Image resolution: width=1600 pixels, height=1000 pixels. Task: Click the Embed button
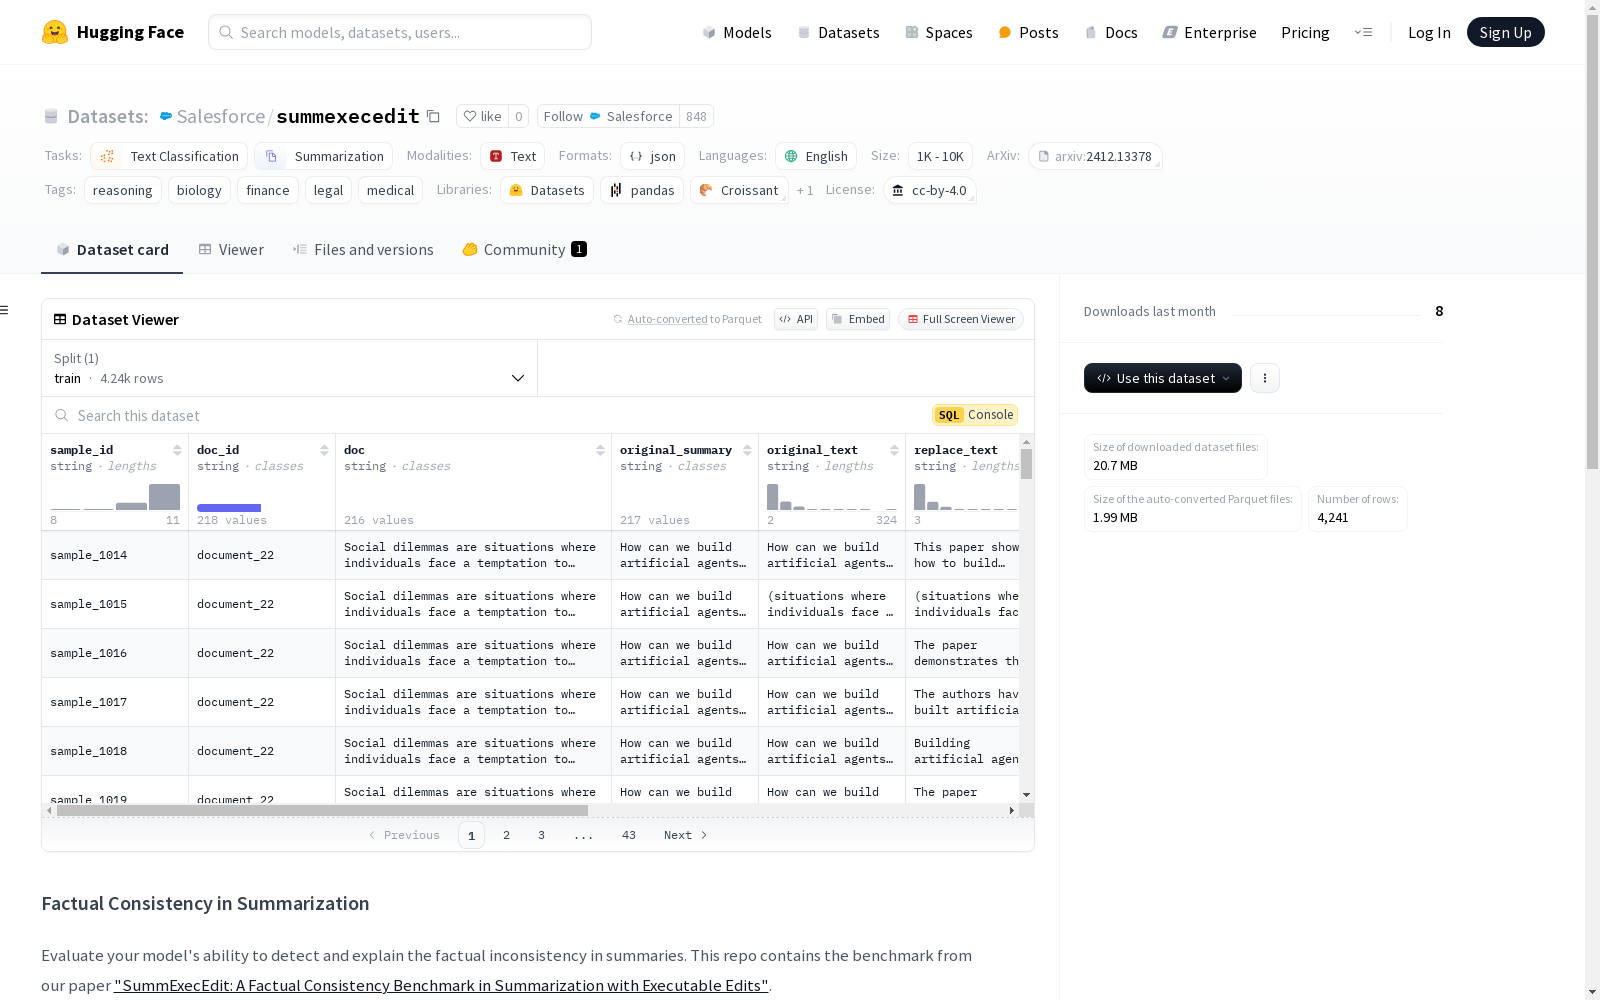tap(858, 319)
